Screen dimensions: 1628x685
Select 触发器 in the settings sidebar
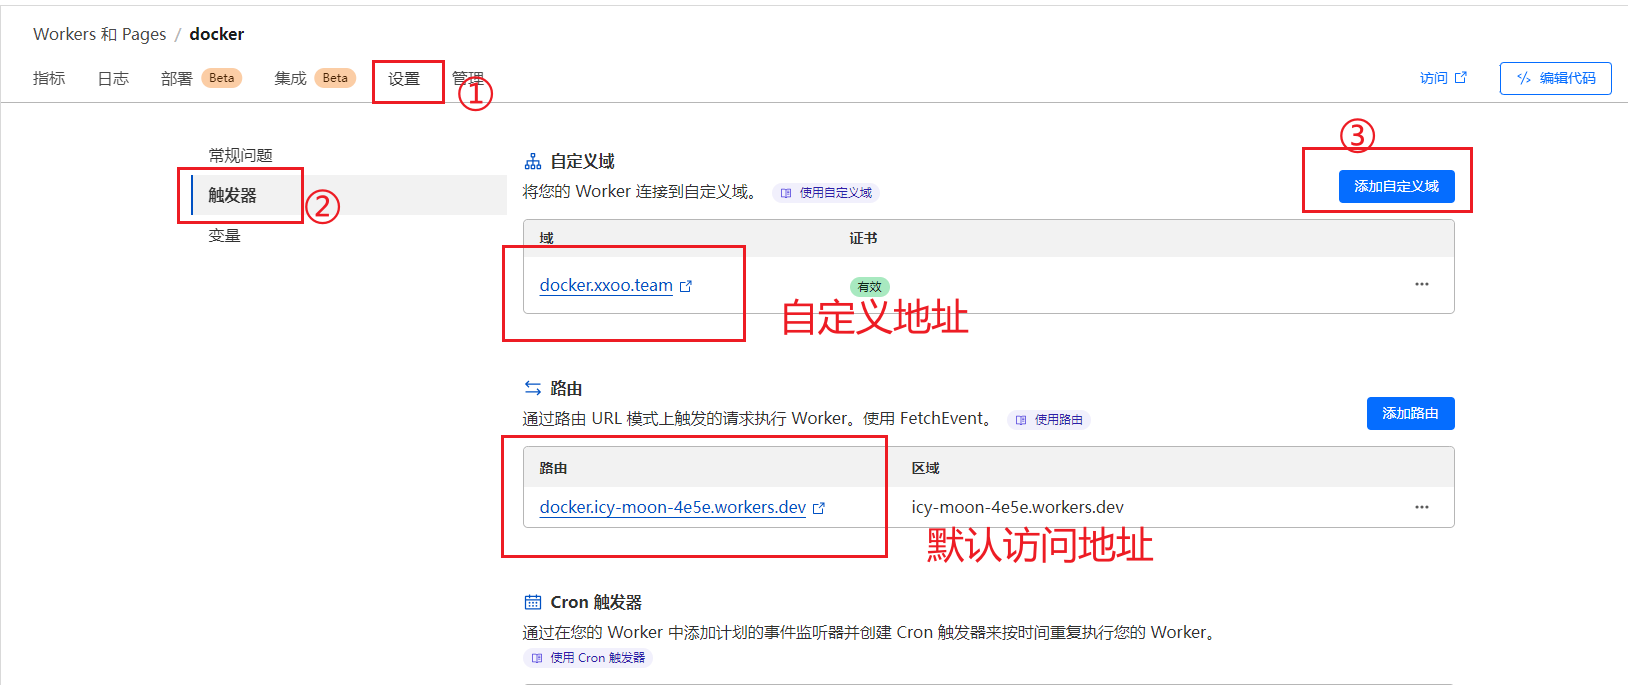pos(232,195)
